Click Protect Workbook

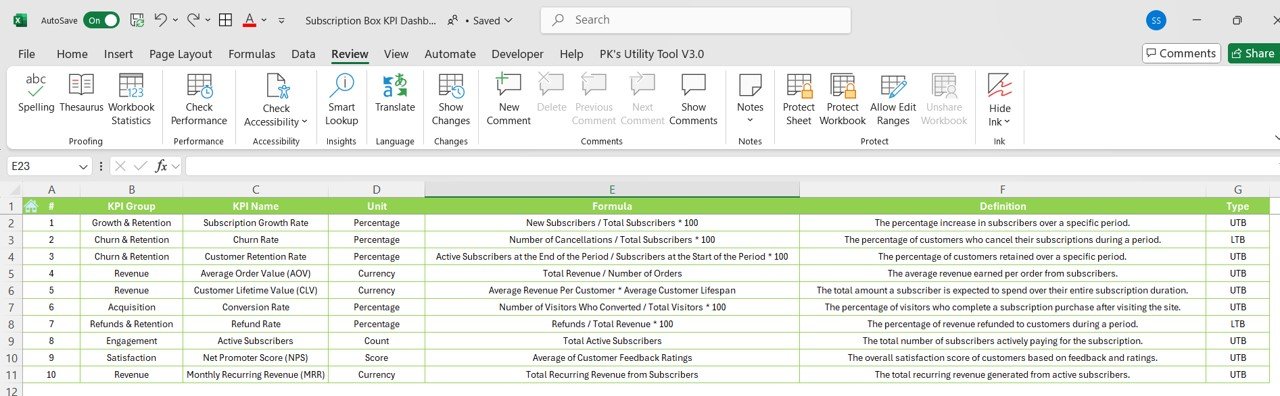843,100
